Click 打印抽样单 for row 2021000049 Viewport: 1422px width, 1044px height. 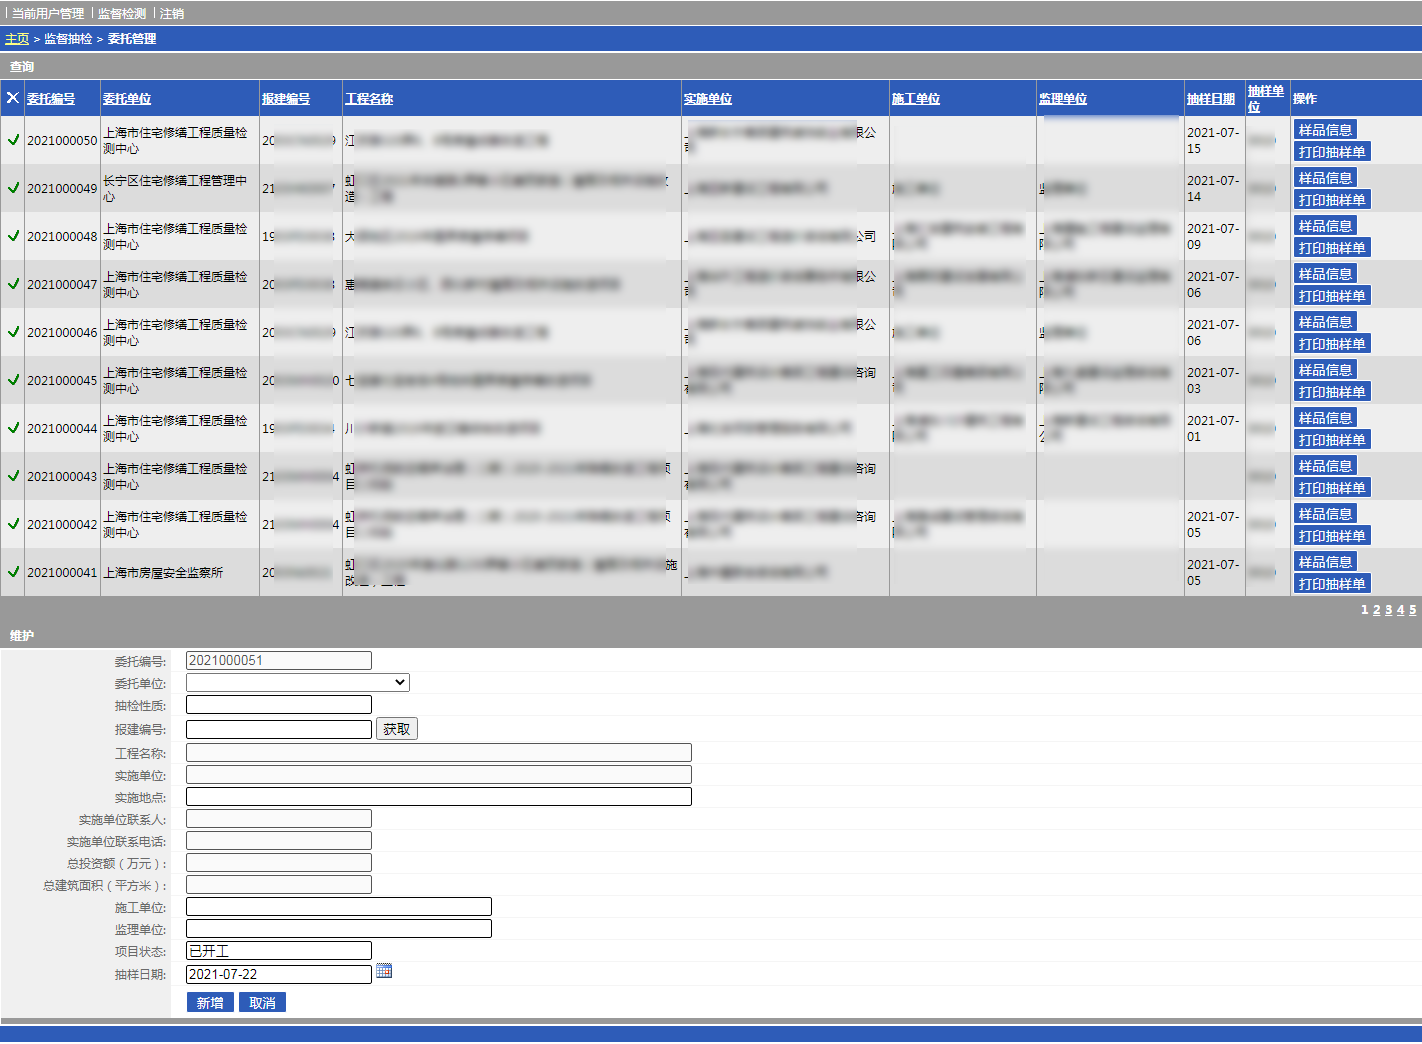click(1331, 200)
